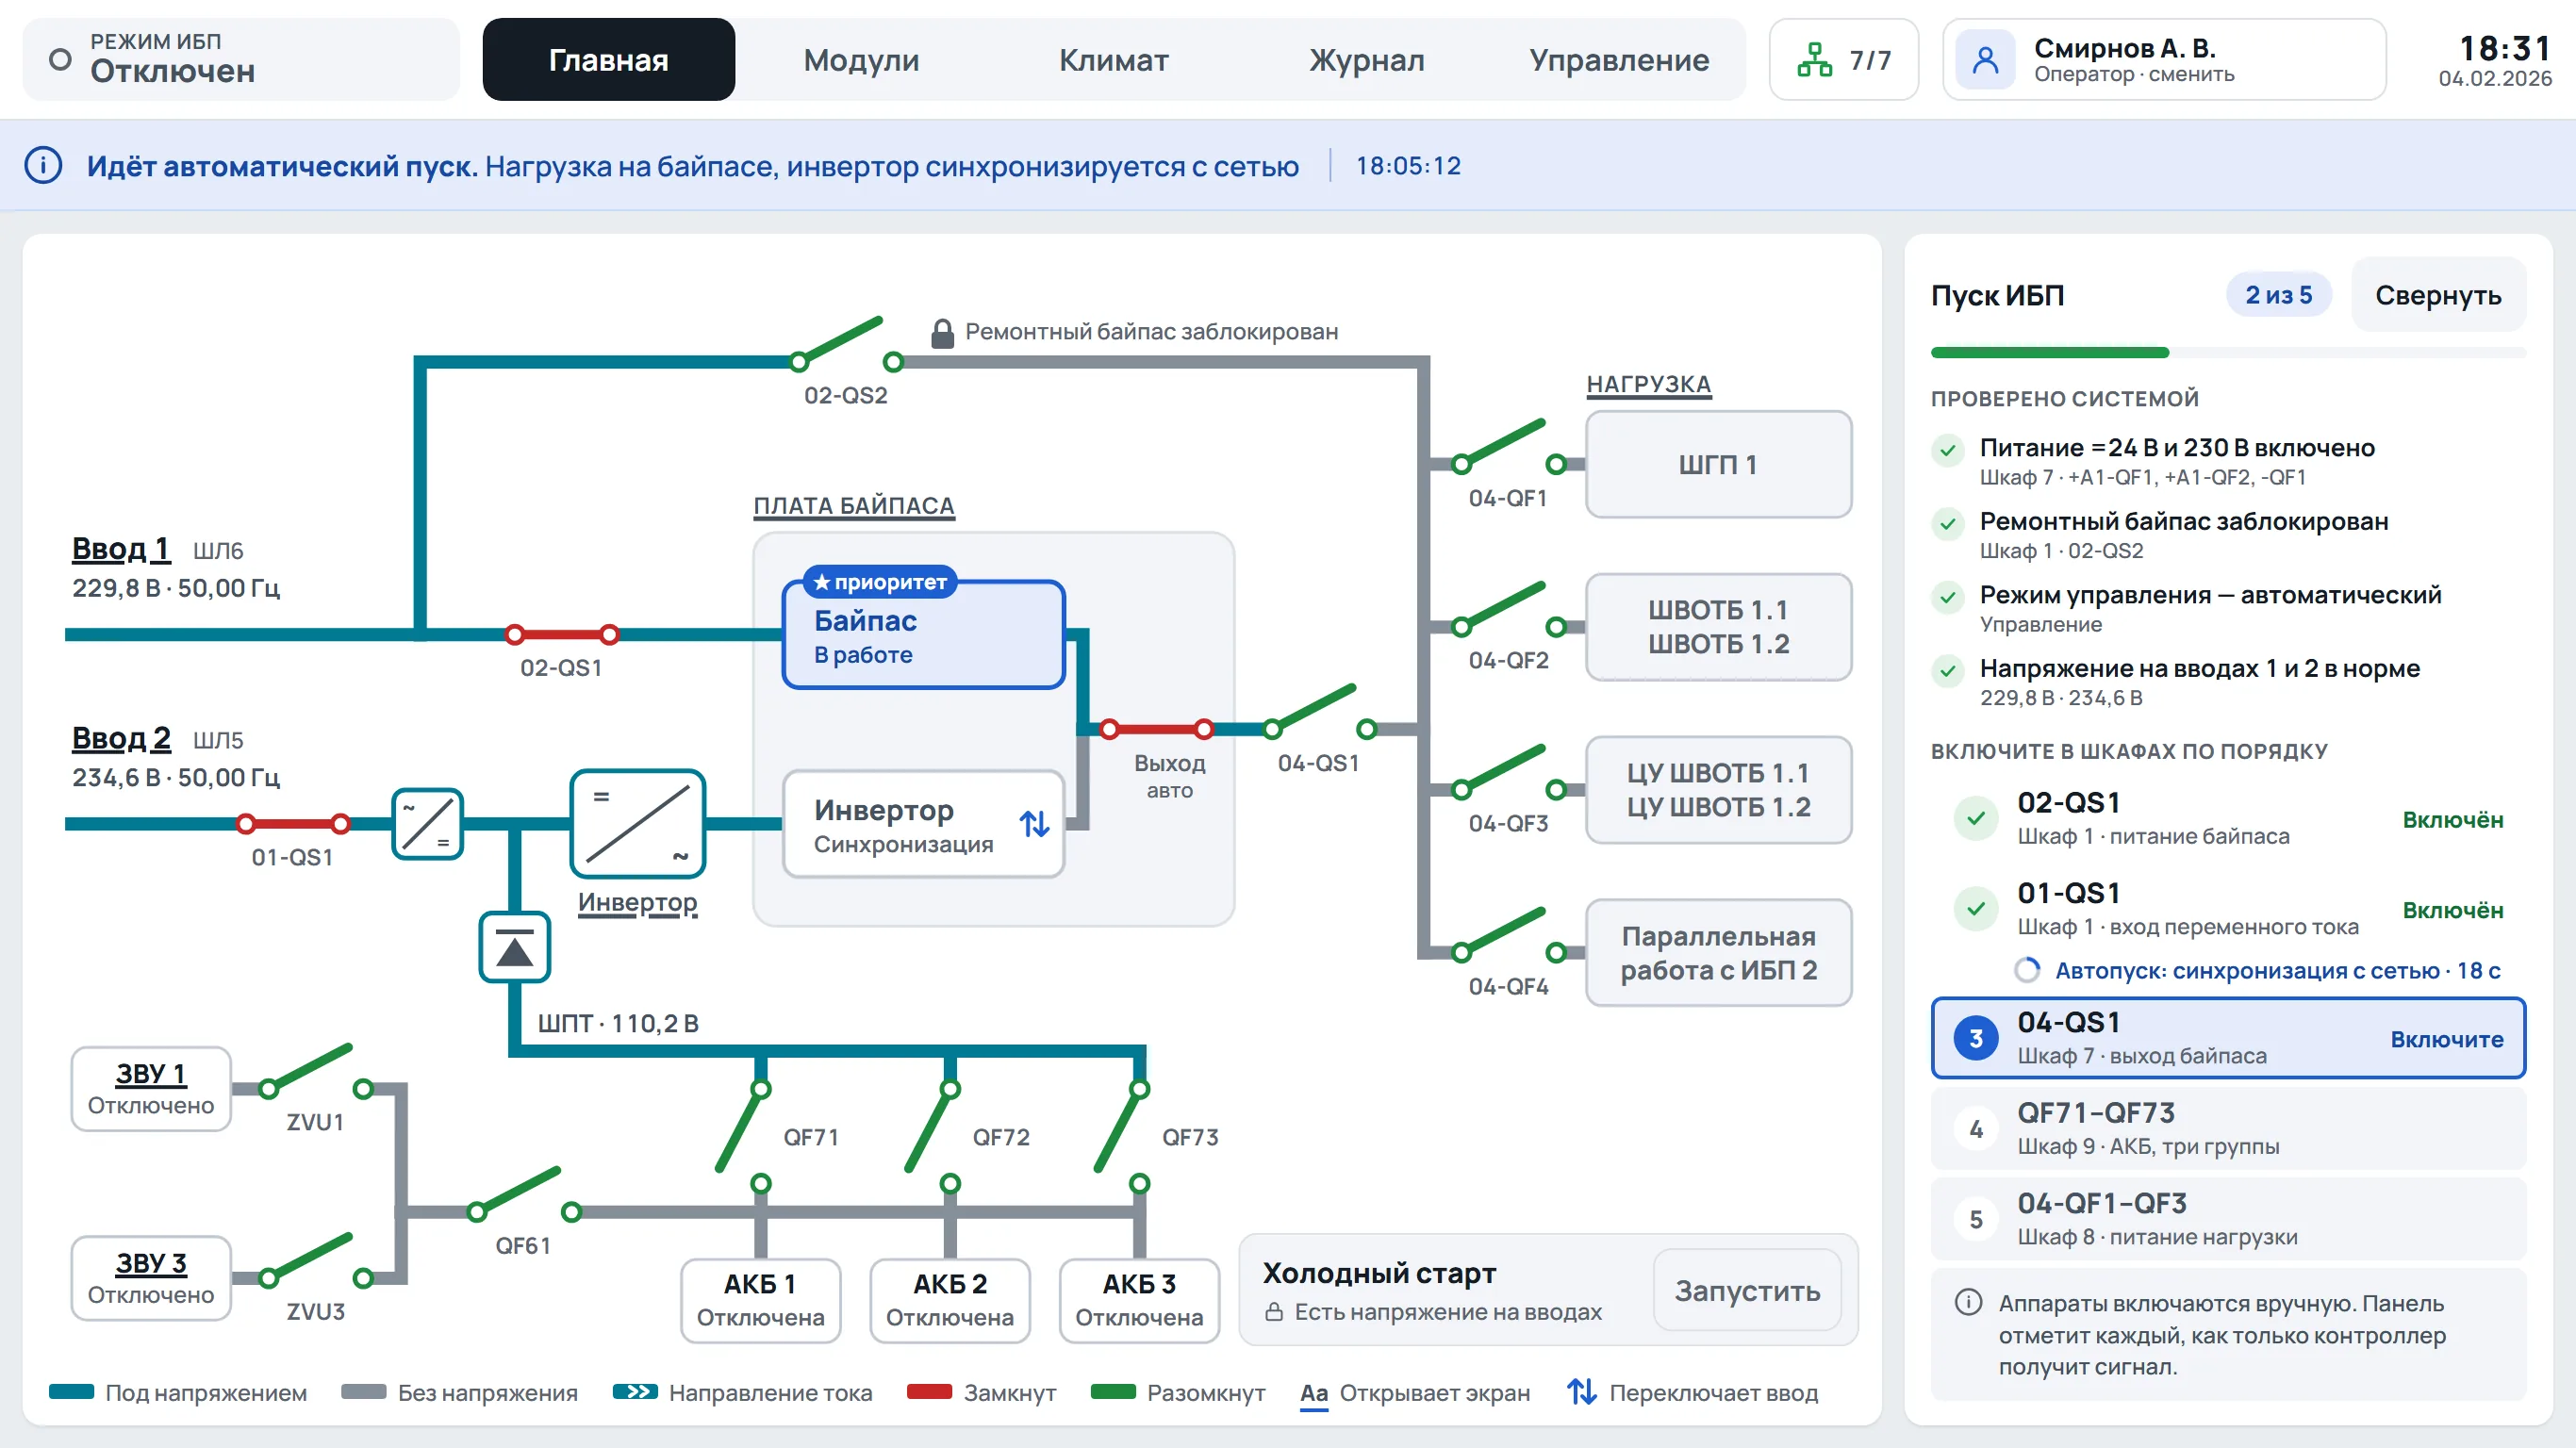Open the Ввод 2 details screen

click(121, 739)
